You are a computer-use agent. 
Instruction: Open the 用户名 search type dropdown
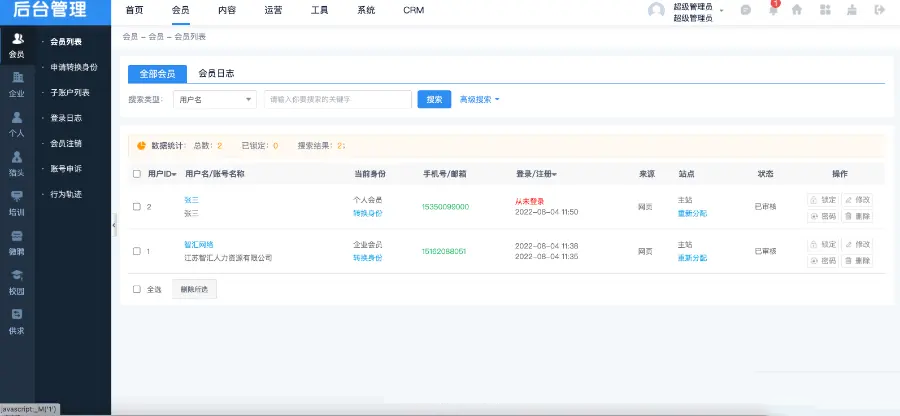pos(215,99)
